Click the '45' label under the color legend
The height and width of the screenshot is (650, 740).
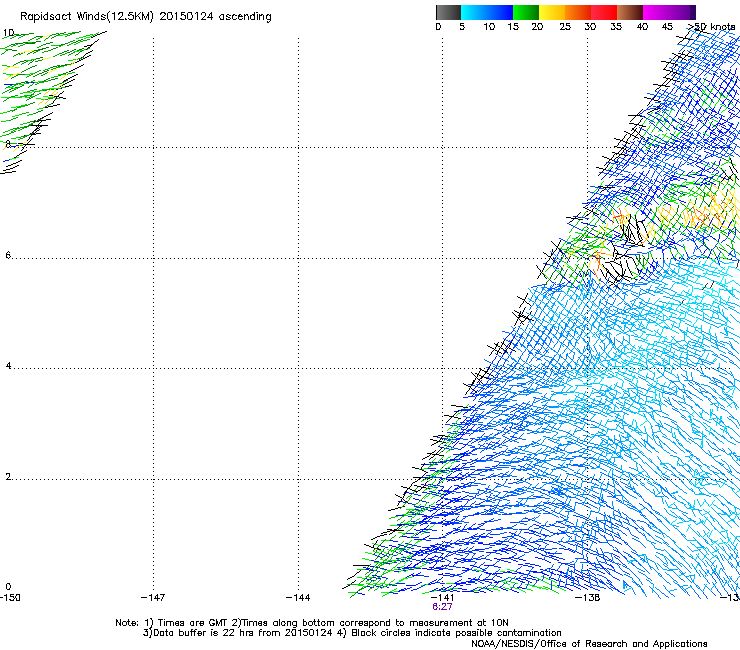(667, 27)
